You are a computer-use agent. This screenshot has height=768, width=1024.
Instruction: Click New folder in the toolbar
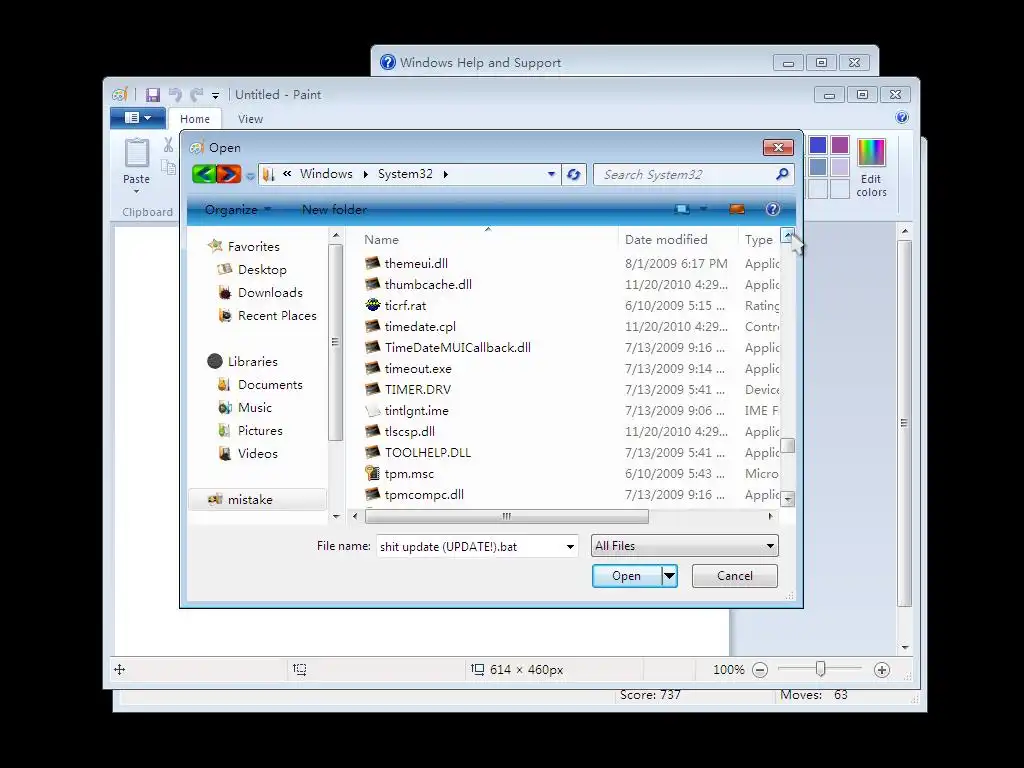[x=334, y=210]
